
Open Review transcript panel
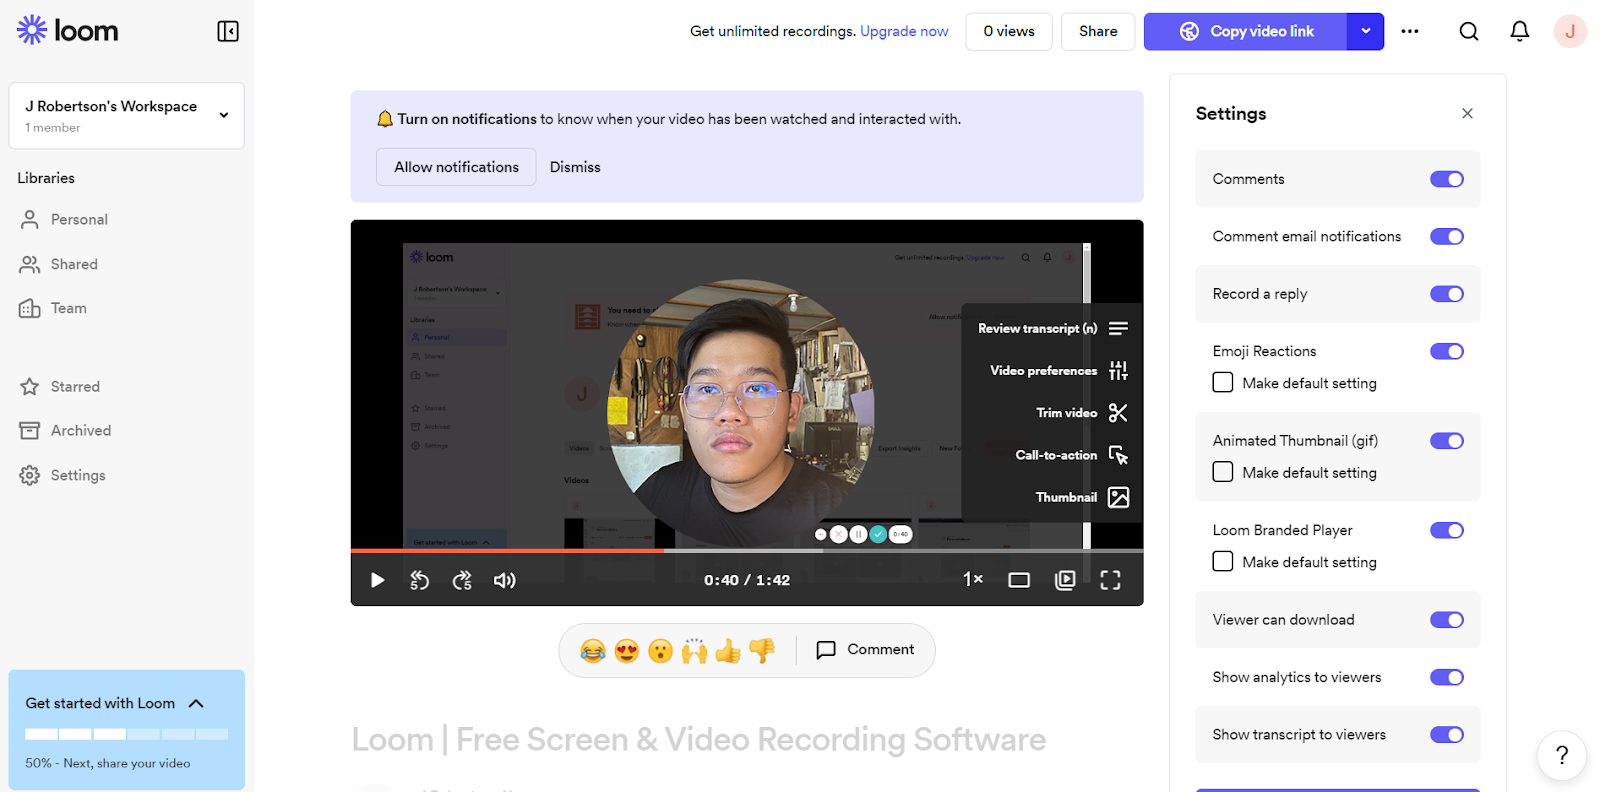click(x=1053, y=328)
